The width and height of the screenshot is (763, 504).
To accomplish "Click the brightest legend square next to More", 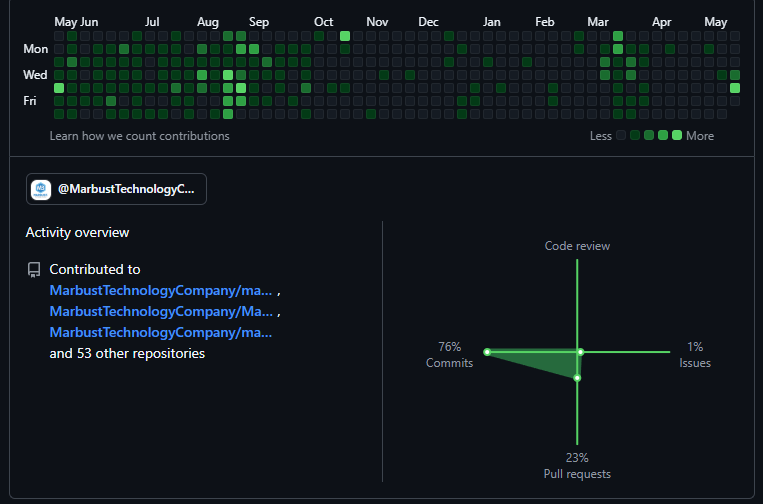I will [x=677, y=135].
